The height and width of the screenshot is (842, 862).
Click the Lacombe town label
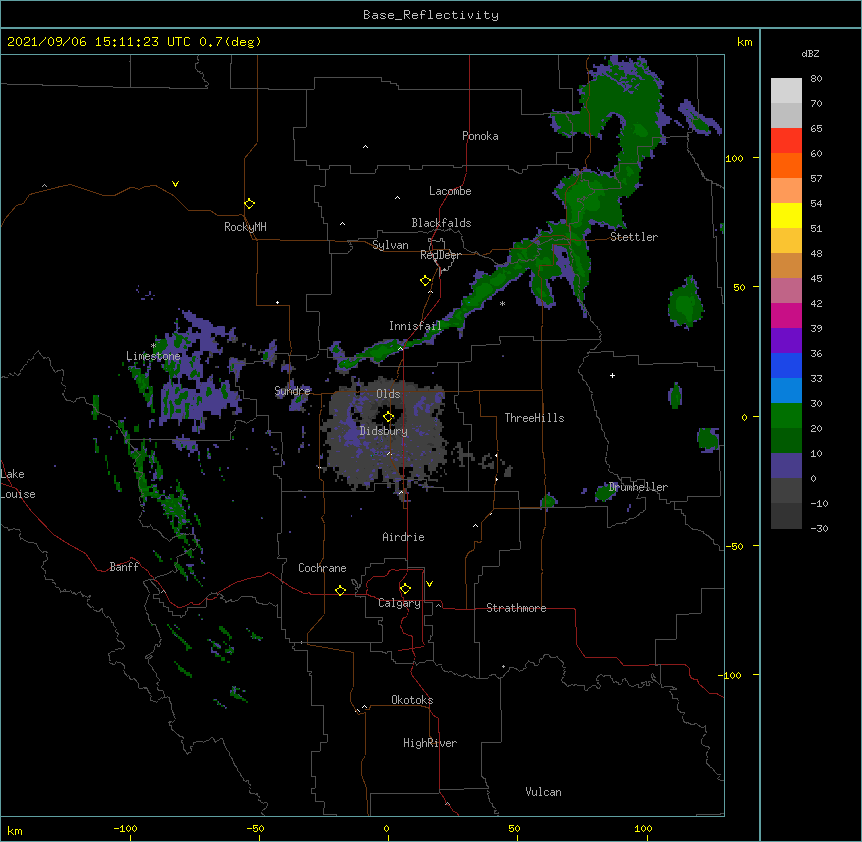pyautogui.click(x=450, y=191)
